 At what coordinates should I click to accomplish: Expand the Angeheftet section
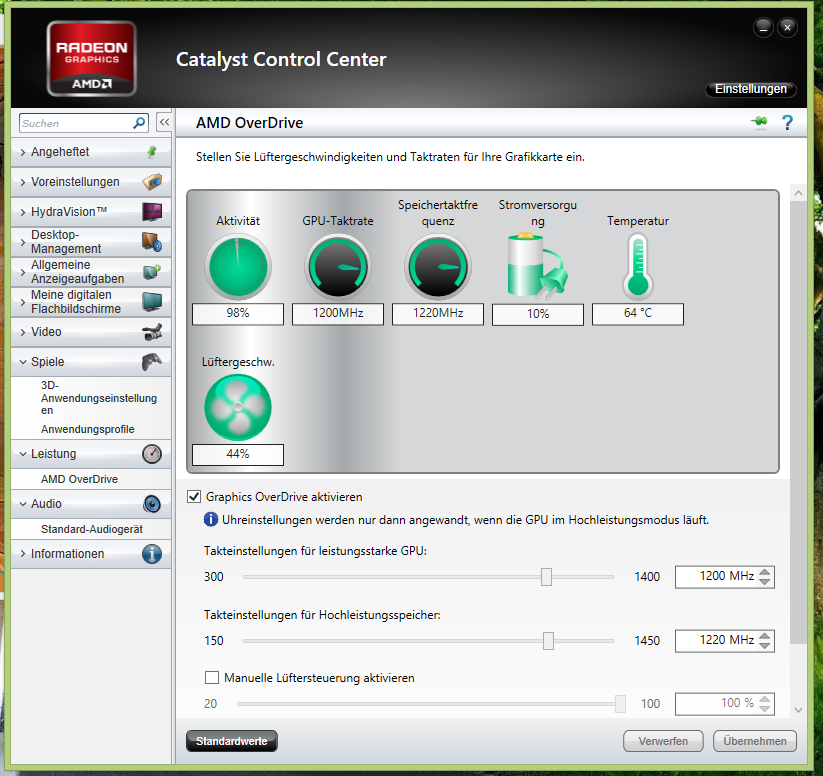point(23,152)
